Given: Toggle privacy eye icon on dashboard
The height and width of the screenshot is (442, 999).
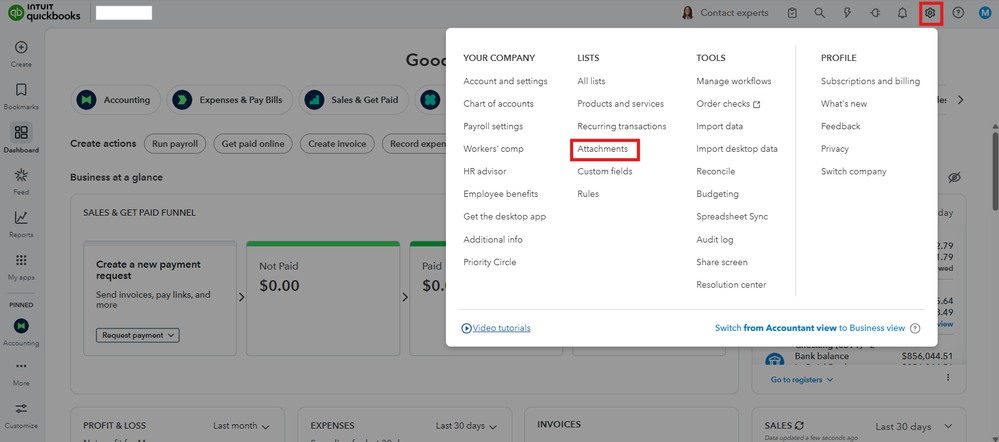Looking at the screenshot, I should (954, 177).
